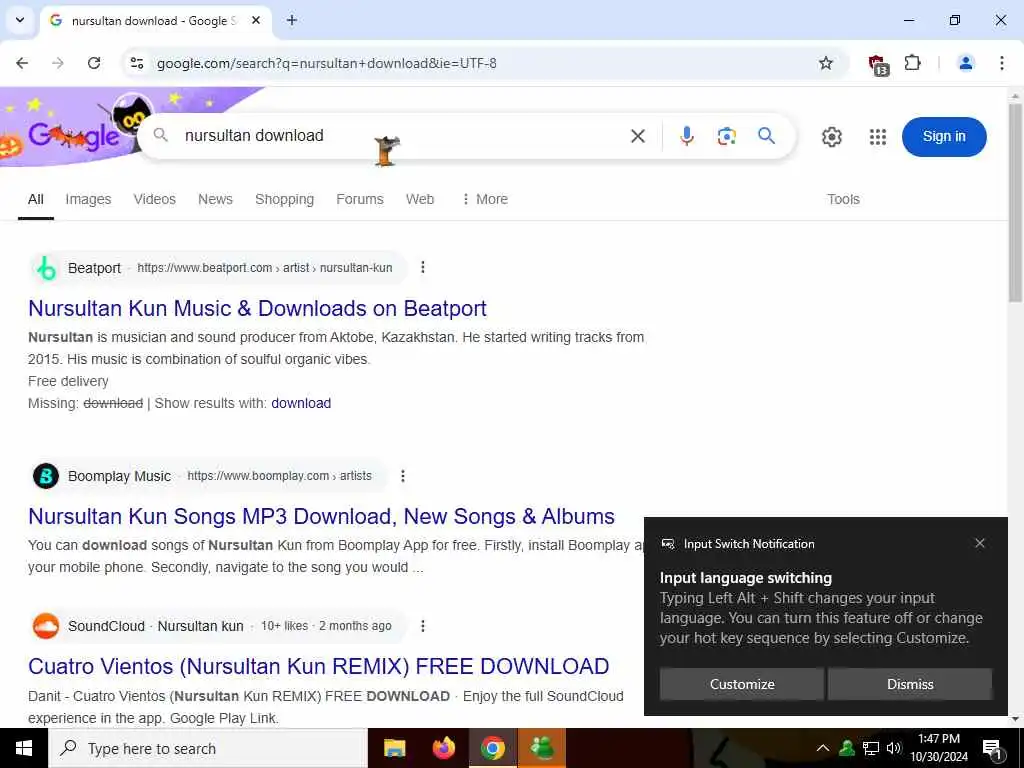This screenshot has height=768, width=1024.
Task: Switch to the Forums tab
Action: 360,199
